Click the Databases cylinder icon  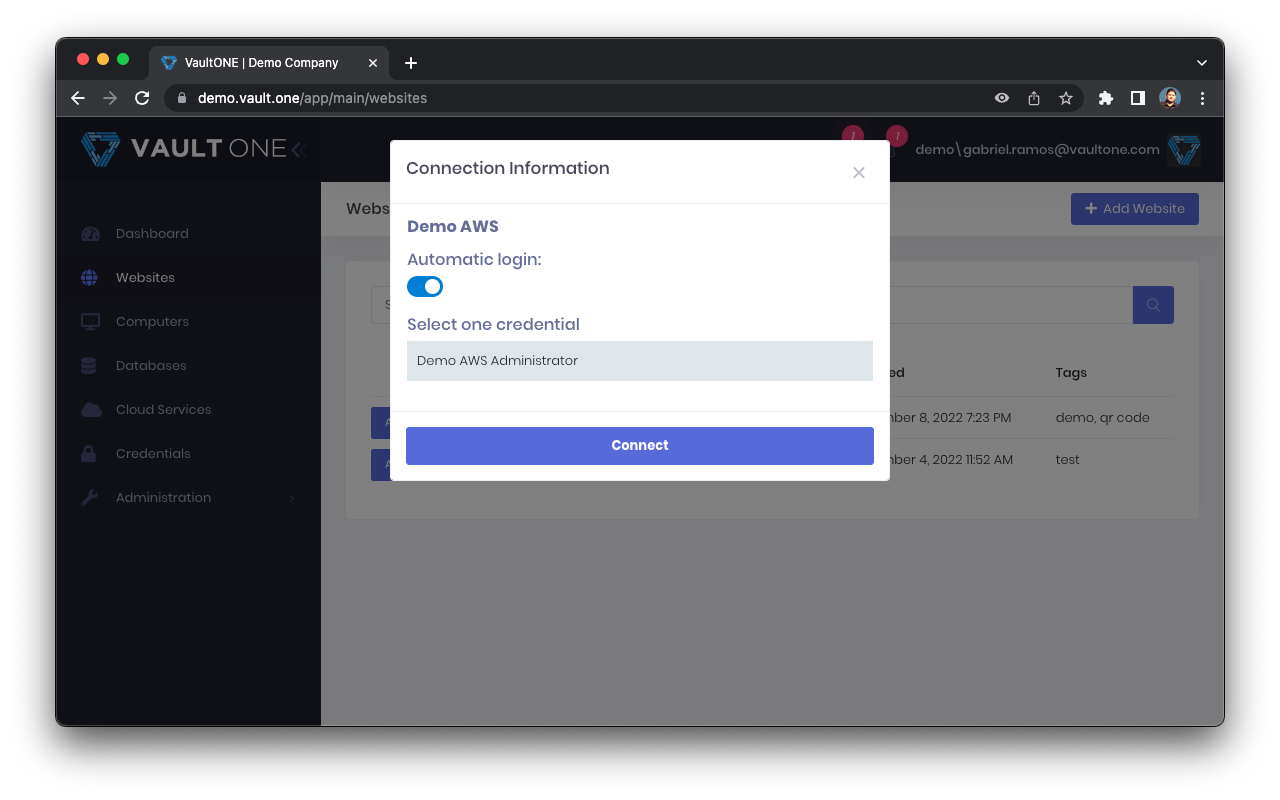coord(89,366)
